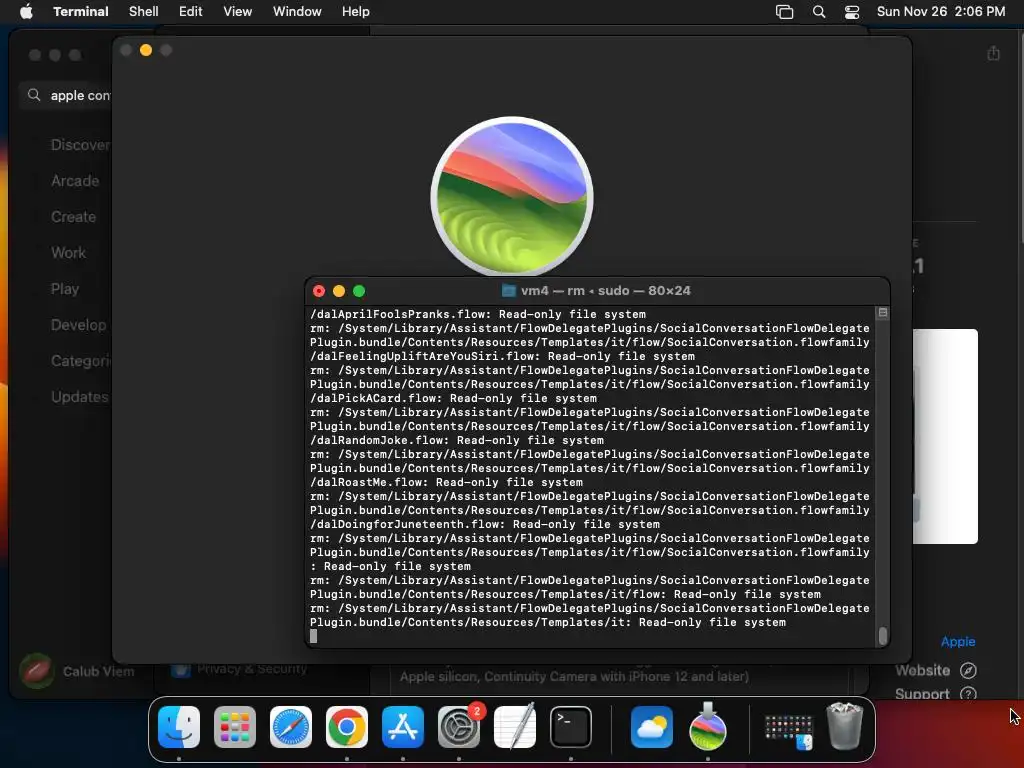Open Spotlight search in menu bar
1024x768 pixels.
coord(819,12)
